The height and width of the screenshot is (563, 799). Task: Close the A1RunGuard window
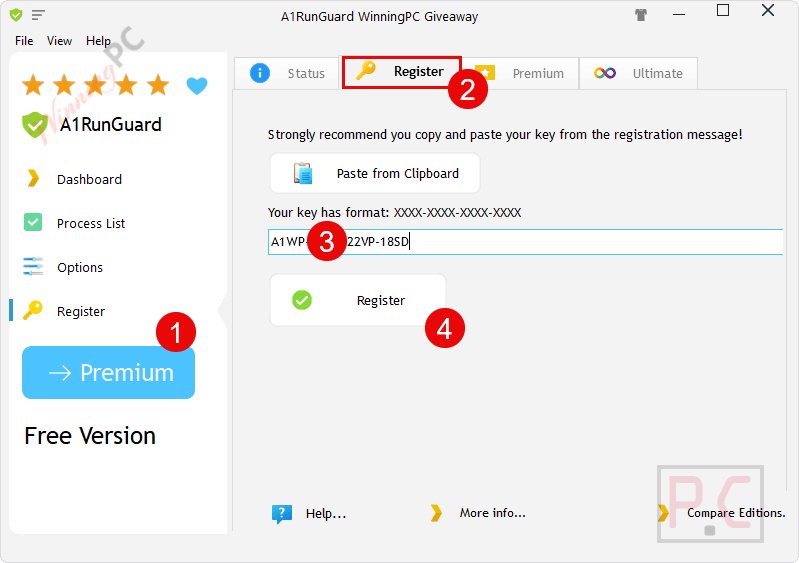[768, 10]
